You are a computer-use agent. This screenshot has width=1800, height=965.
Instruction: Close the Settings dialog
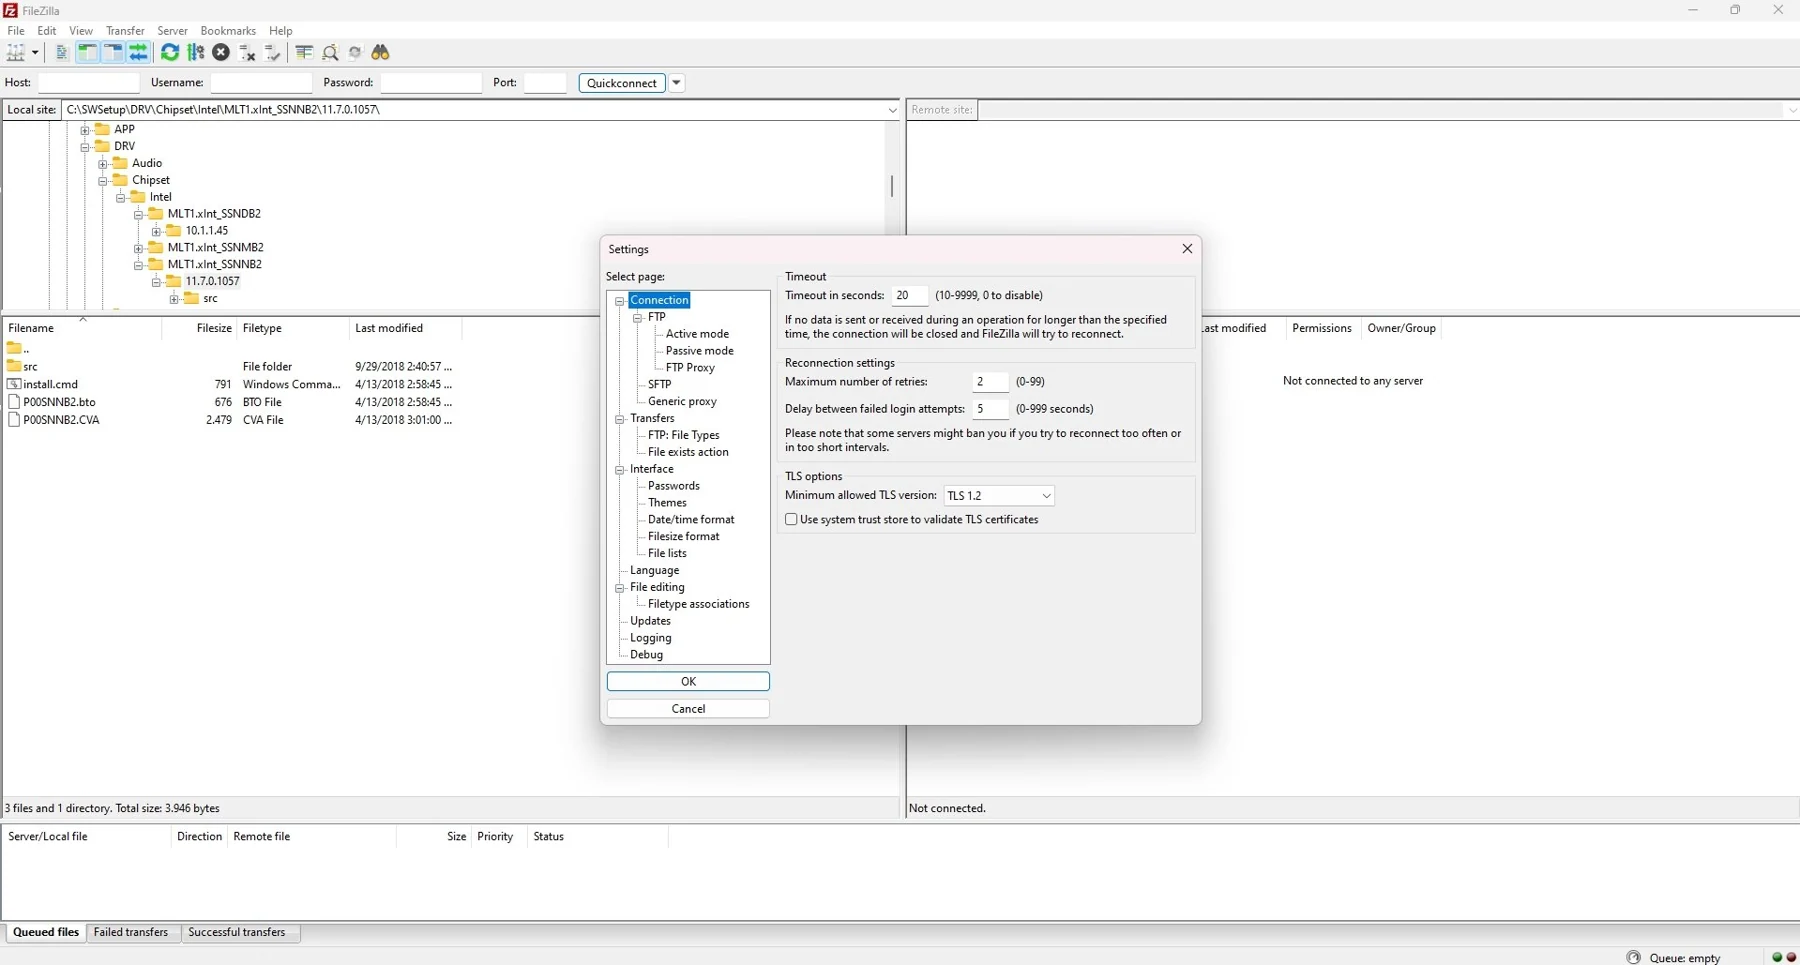(x=1187, y=249)
